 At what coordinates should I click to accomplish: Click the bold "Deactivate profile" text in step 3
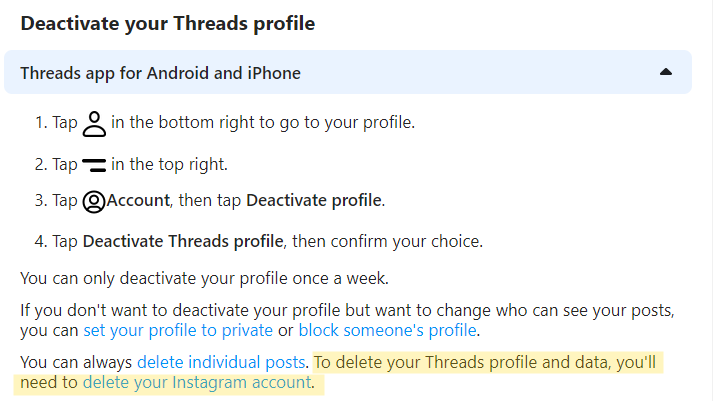click(314, 201)
